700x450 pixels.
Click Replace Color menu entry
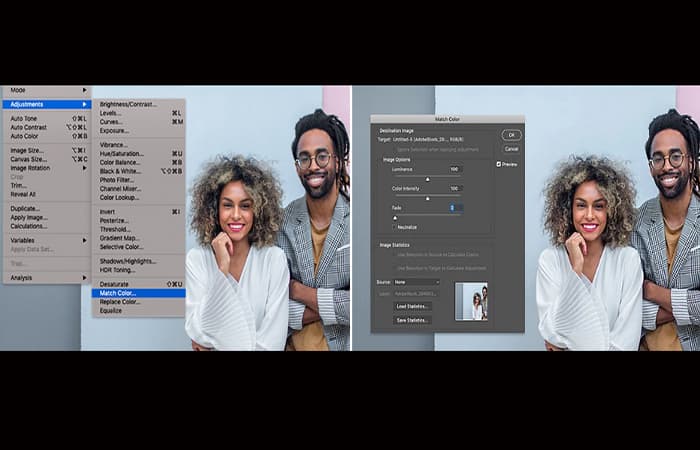tap(121, 301)
